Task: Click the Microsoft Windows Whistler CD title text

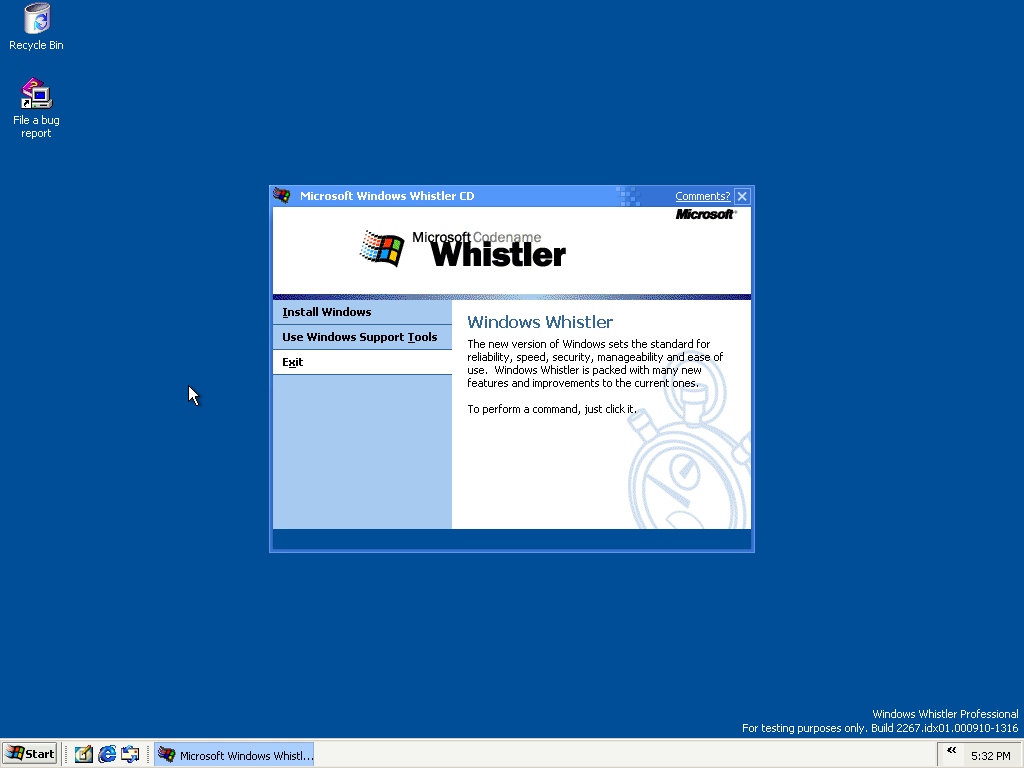Action: click(x=387, y=196)
